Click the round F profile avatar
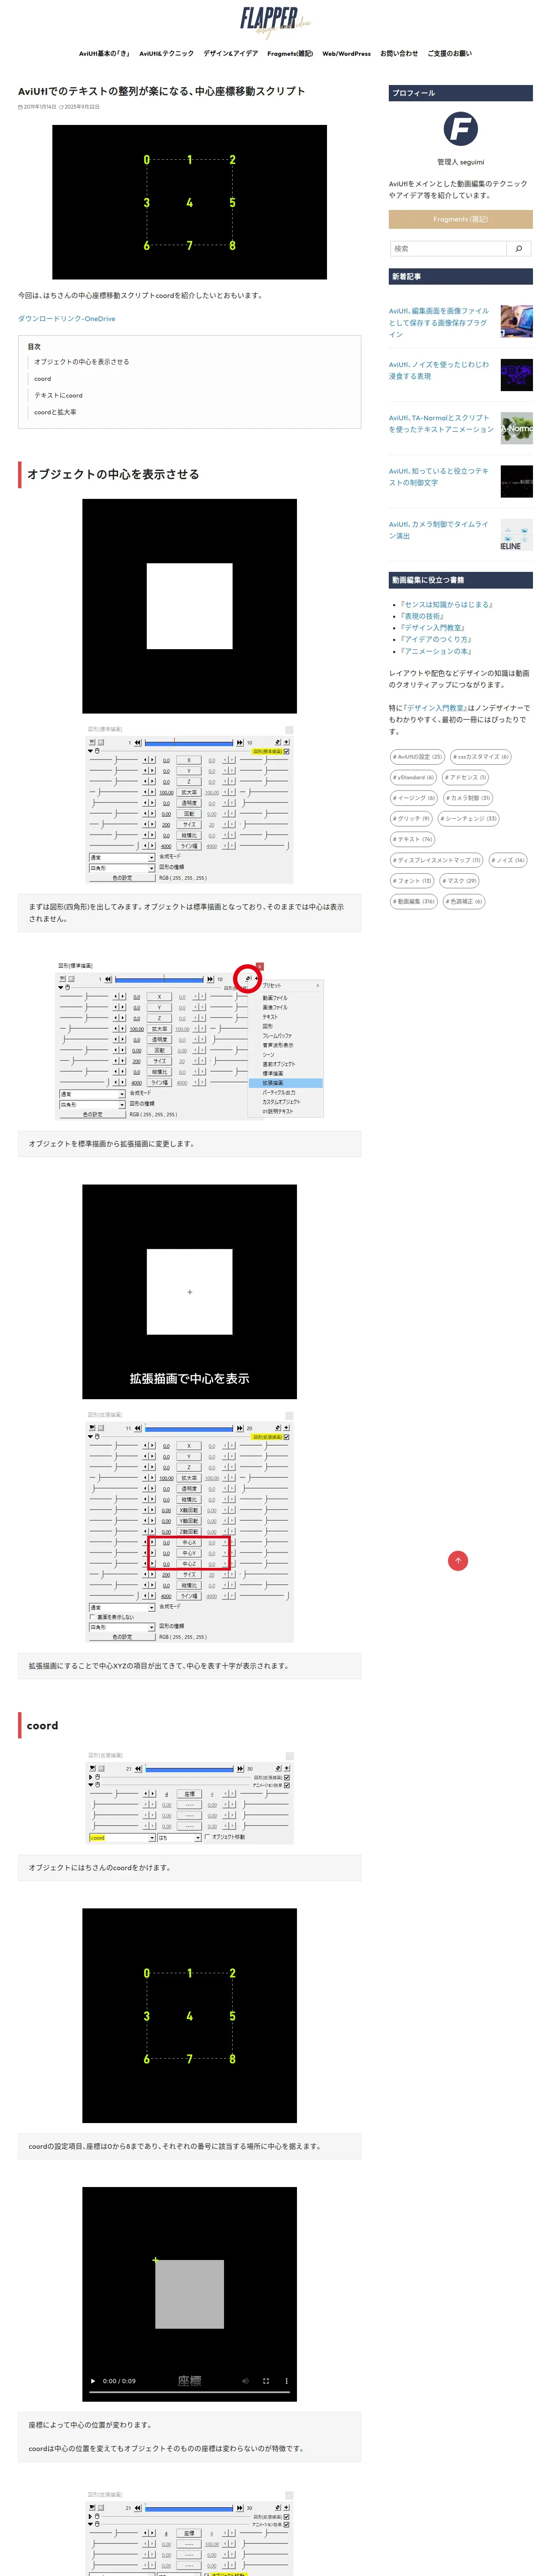 tap(460, 128)
